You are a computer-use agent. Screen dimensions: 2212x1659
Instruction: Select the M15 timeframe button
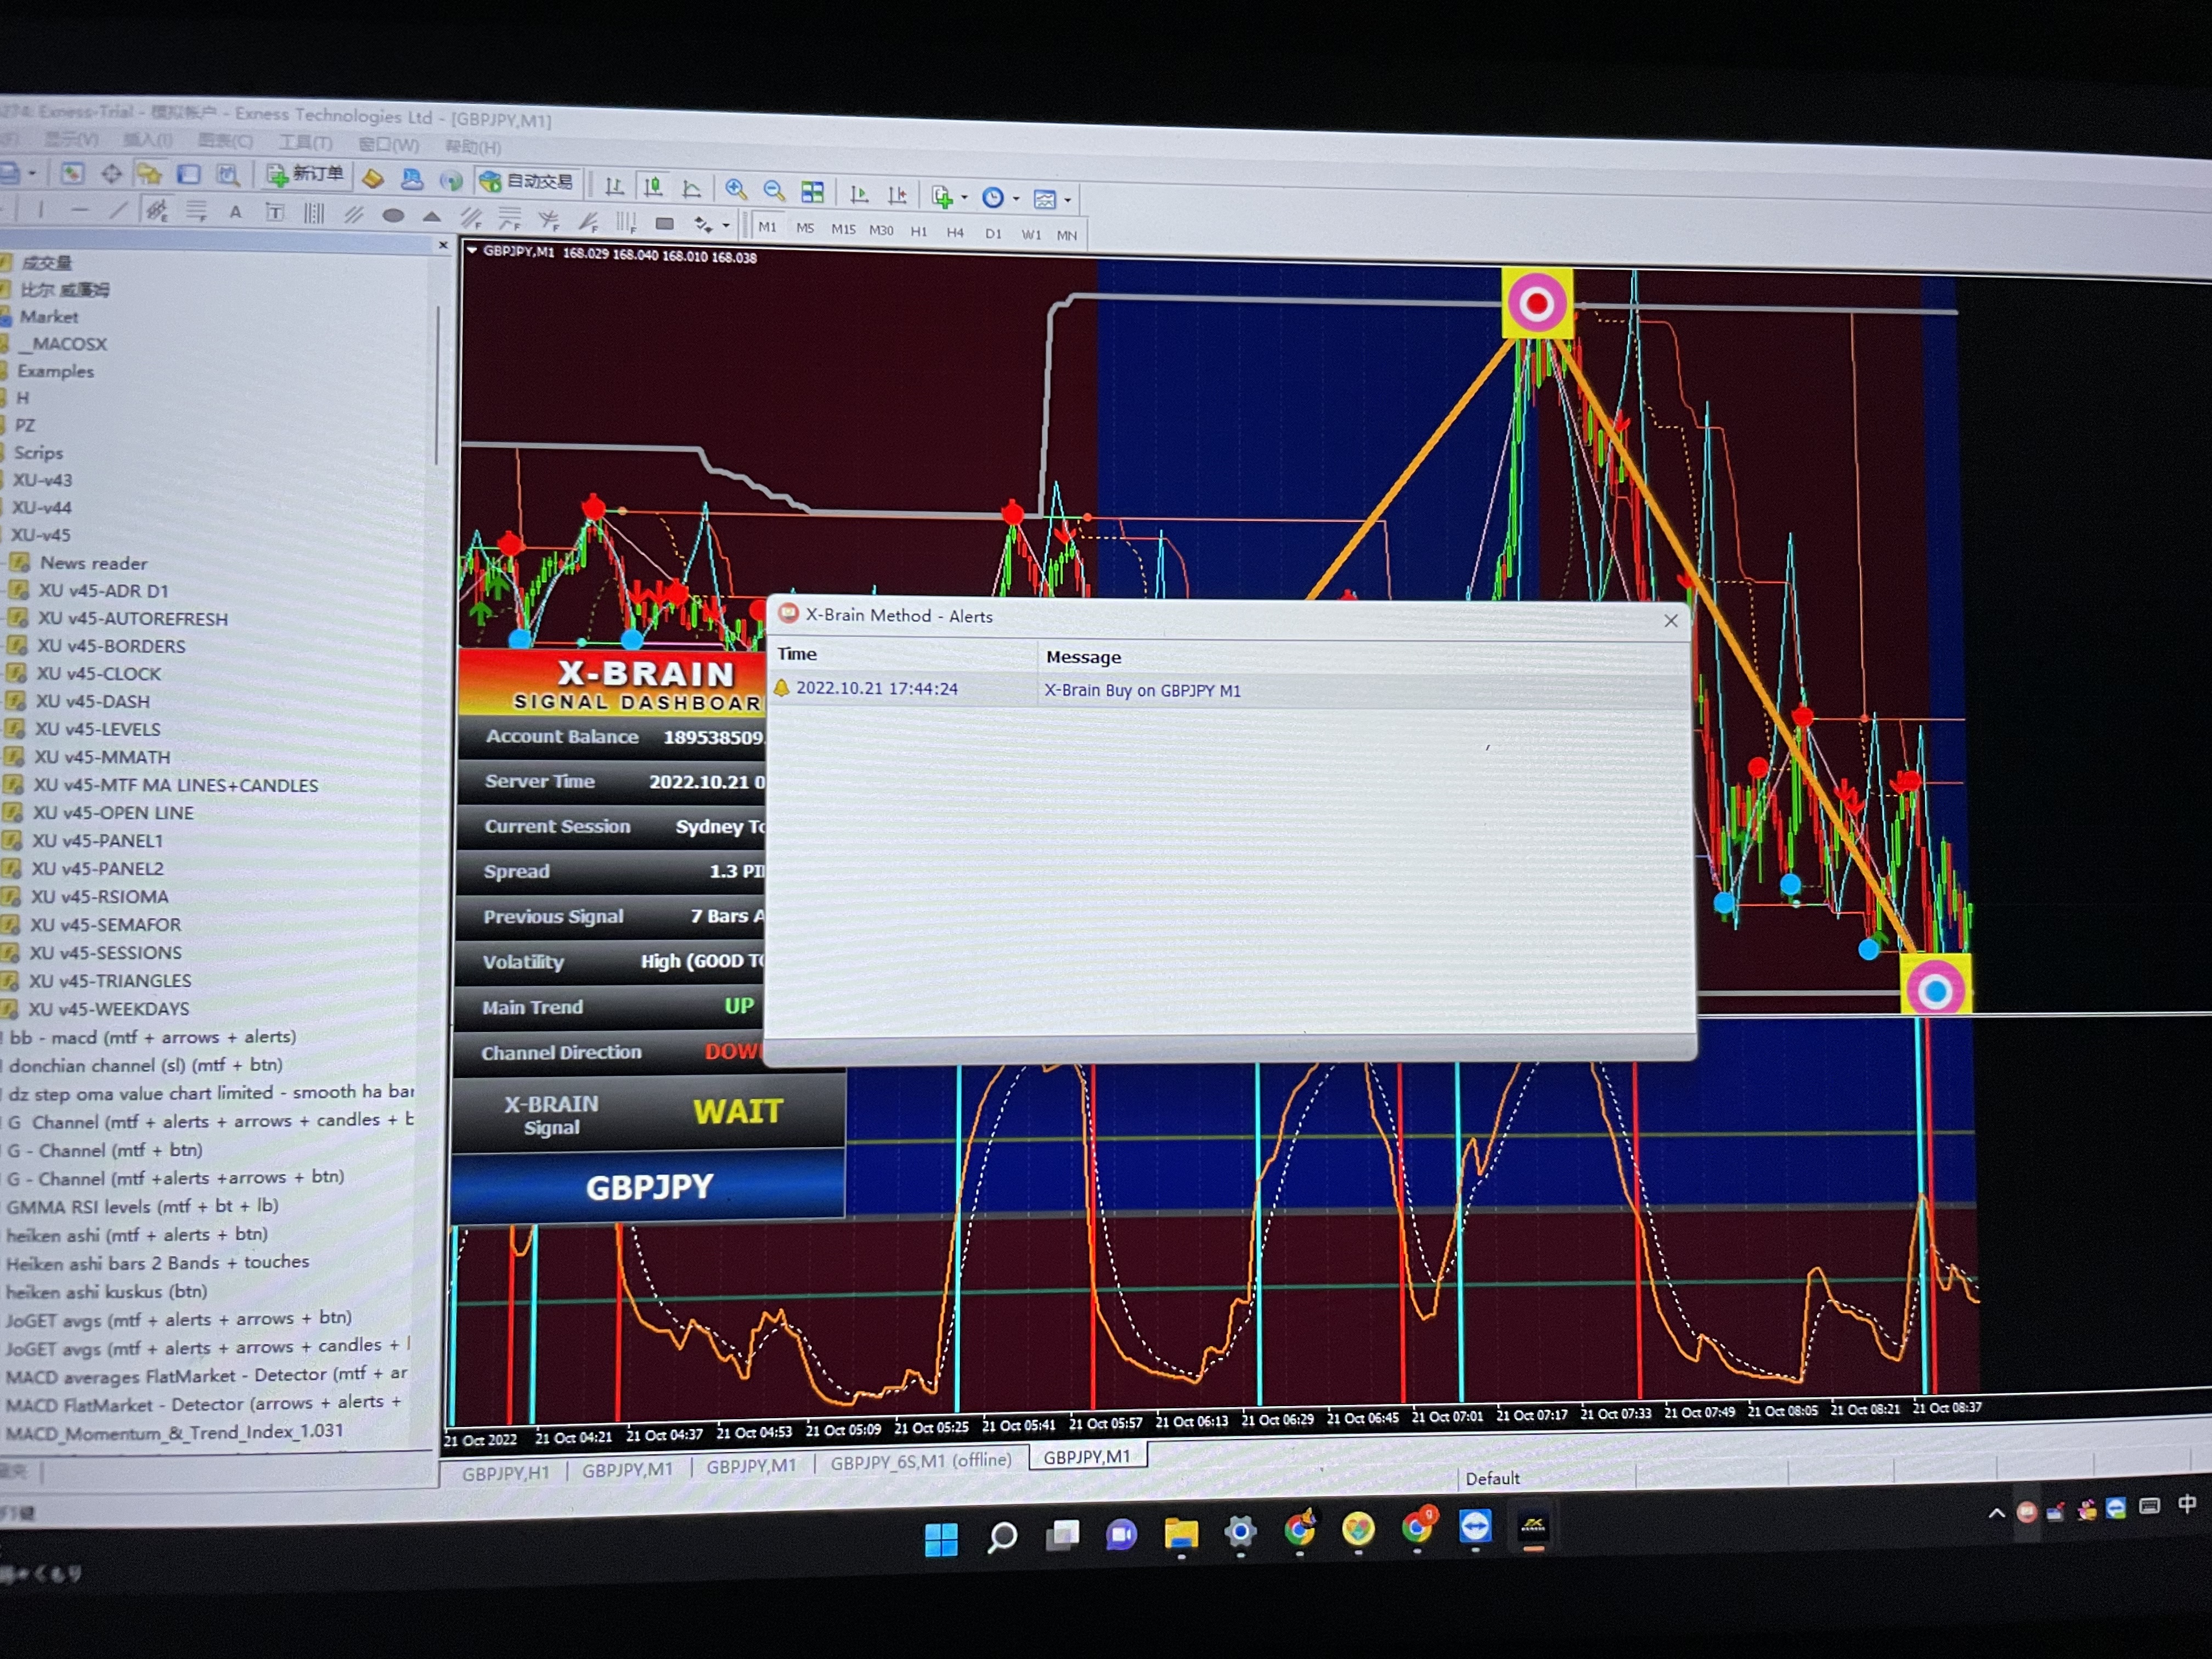[843, 229]
